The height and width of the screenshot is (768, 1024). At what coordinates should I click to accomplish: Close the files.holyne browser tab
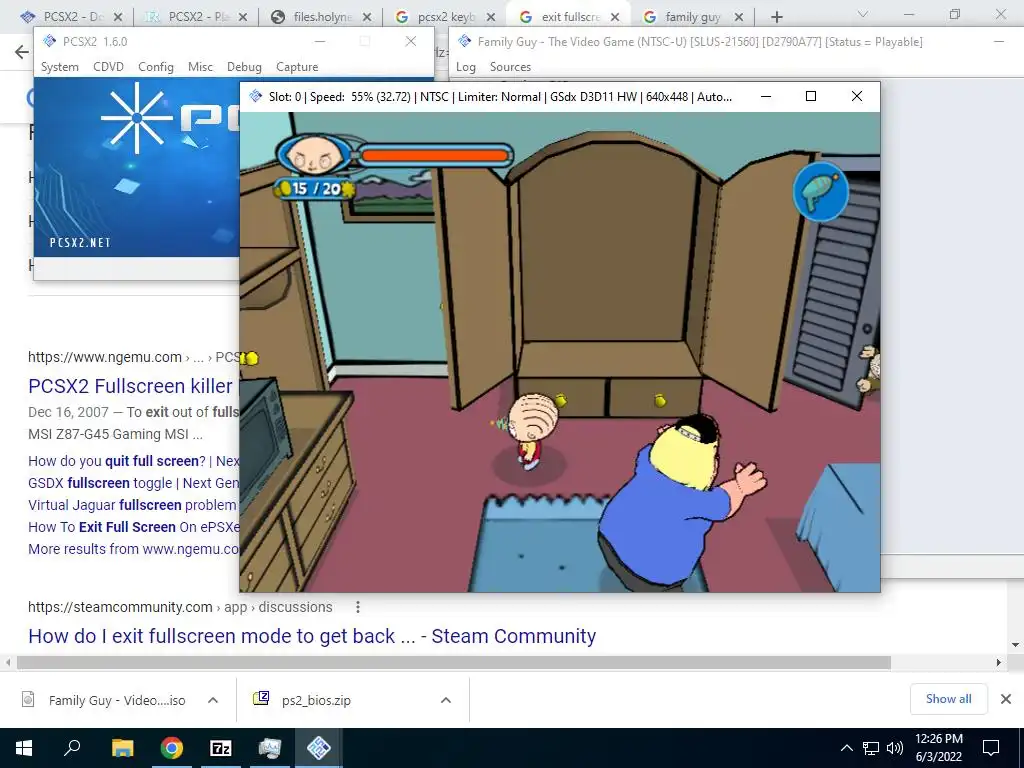pos(367,17)
